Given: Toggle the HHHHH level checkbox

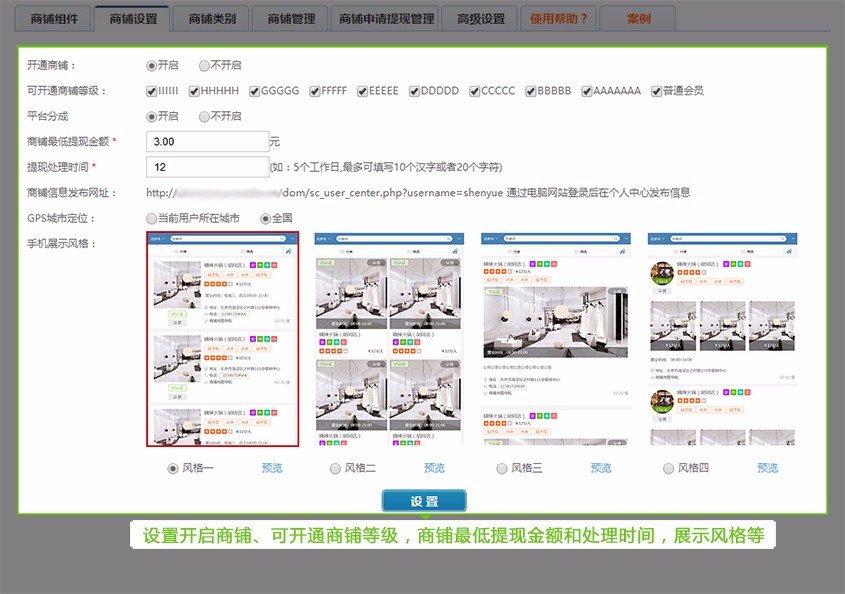Looking at the screenshot, I should tap(193, 91).
